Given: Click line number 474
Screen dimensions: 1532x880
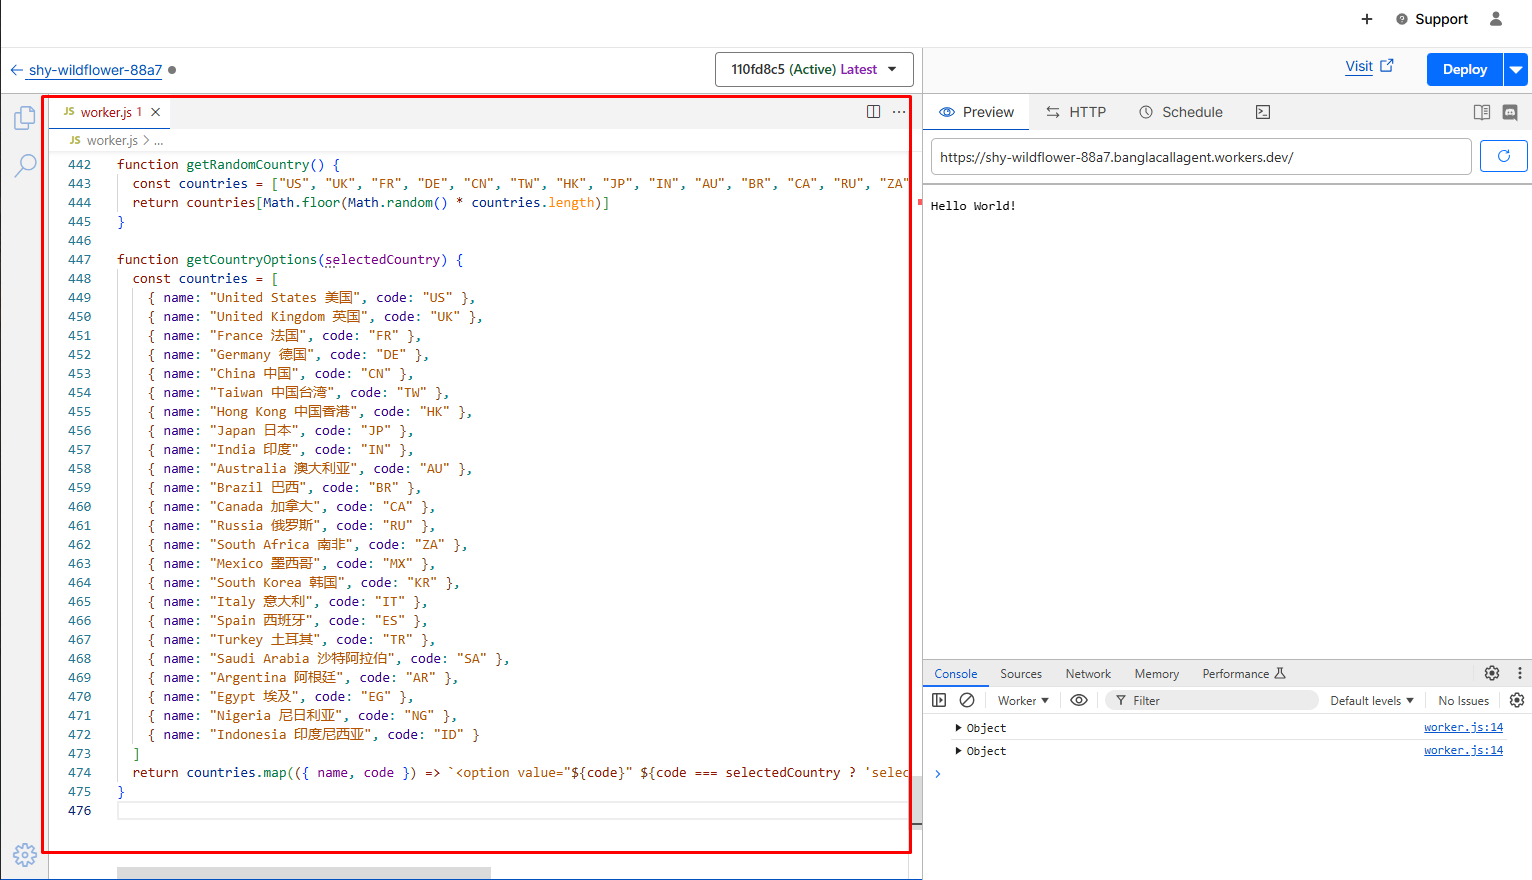Looking at the screenshot, I should (x=79, y=773).
